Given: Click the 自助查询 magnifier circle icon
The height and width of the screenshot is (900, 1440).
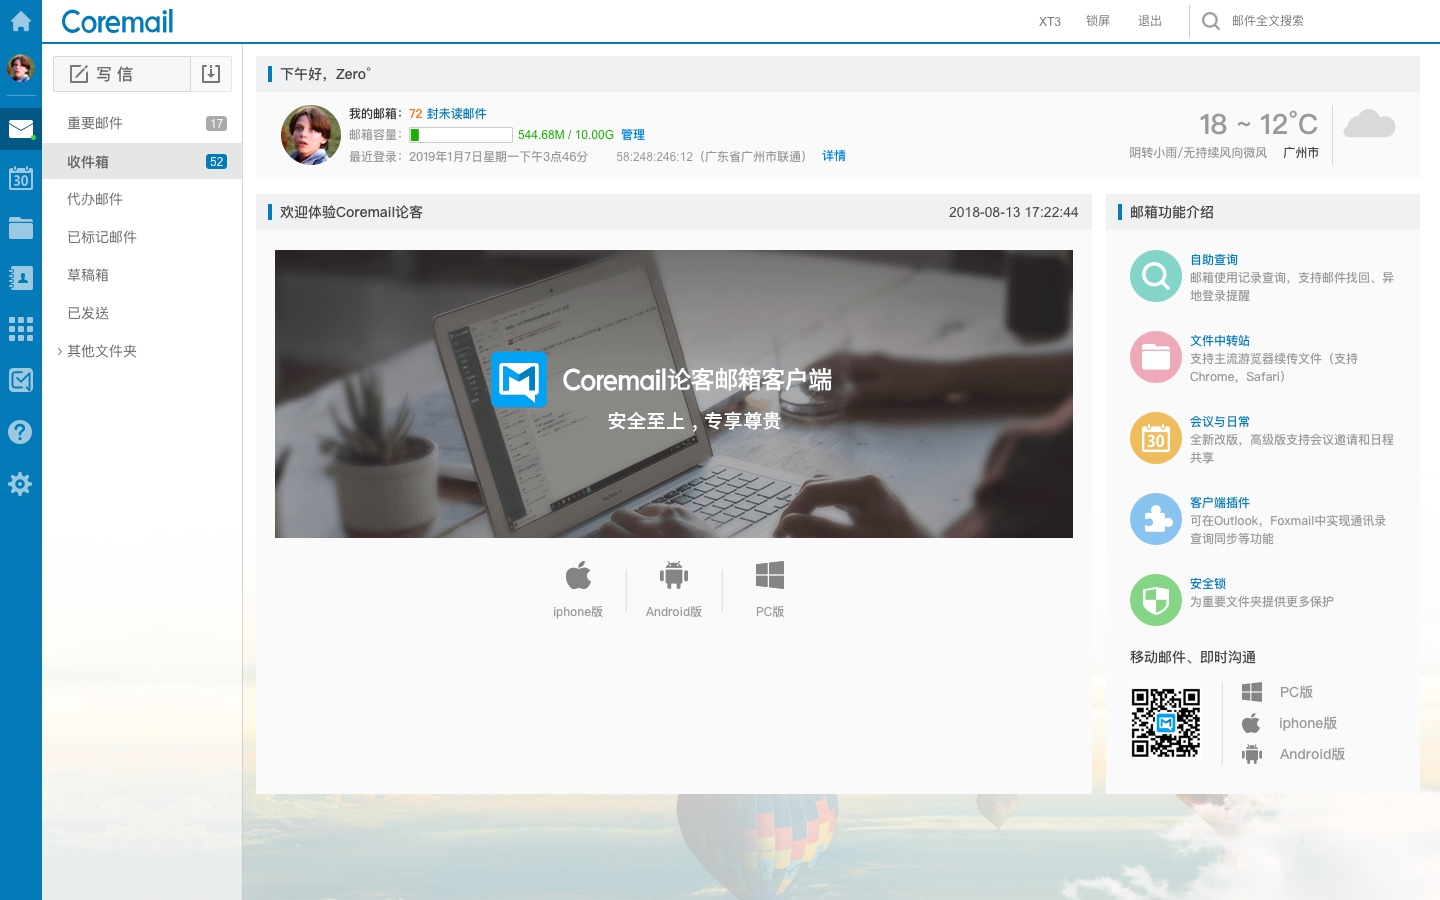Looking at the screenshot, I should click(x=1156, y=276).
